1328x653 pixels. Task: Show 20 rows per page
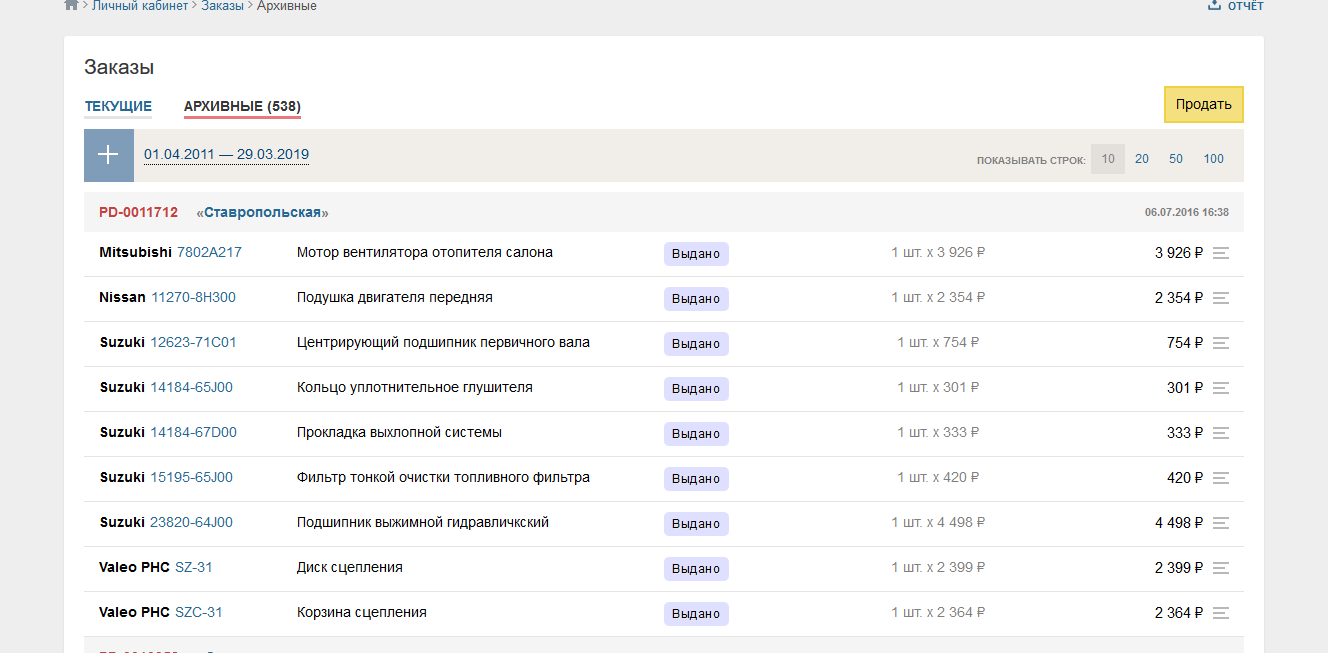1142,159
